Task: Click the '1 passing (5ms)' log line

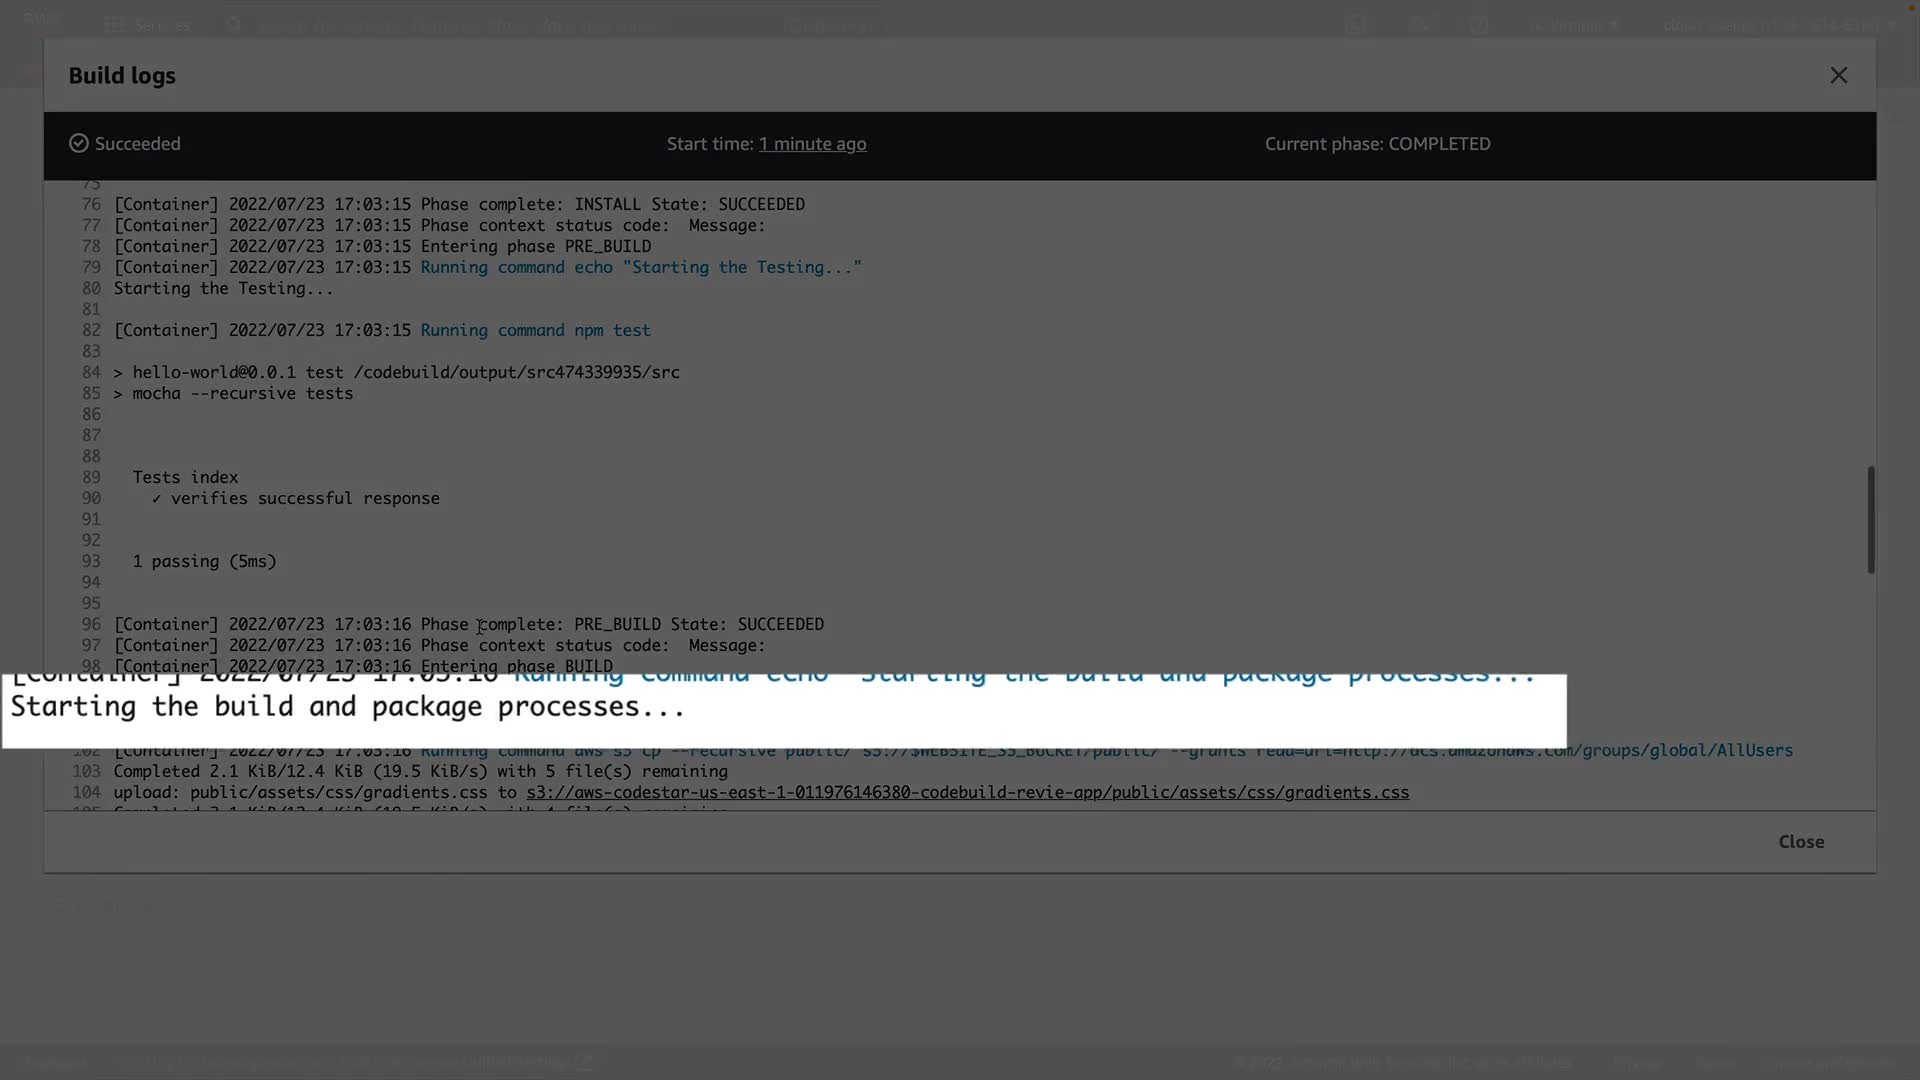Action: tap(204, 561)
